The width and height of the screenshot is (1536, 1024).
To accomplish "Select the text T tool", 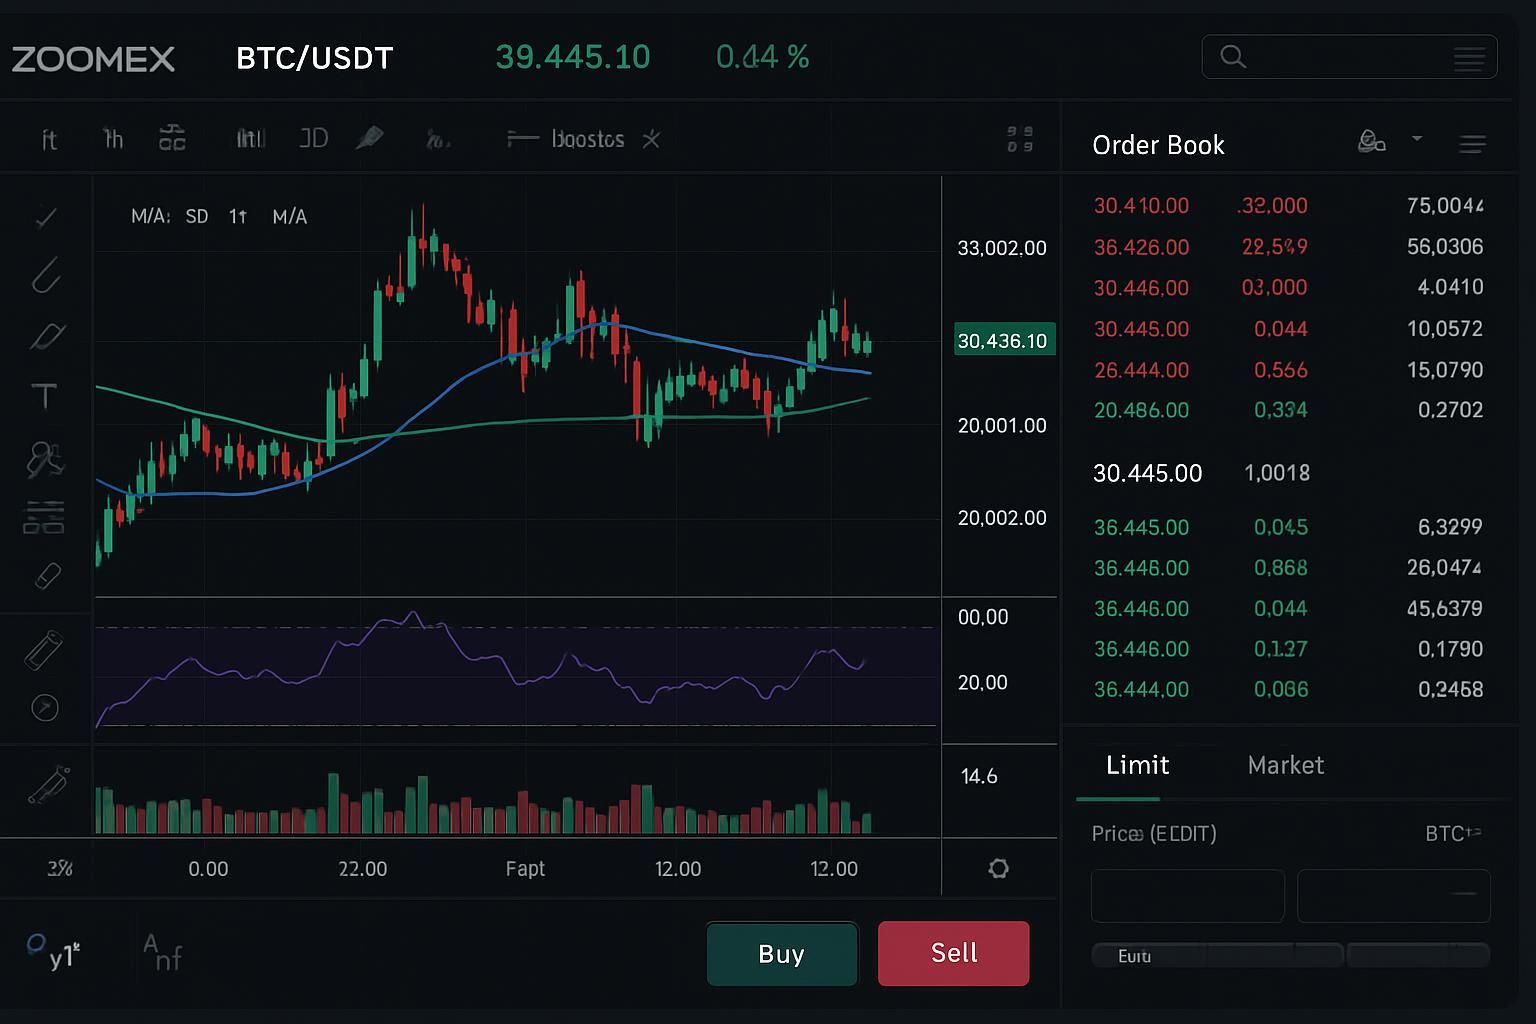I will tap(45, 397).
